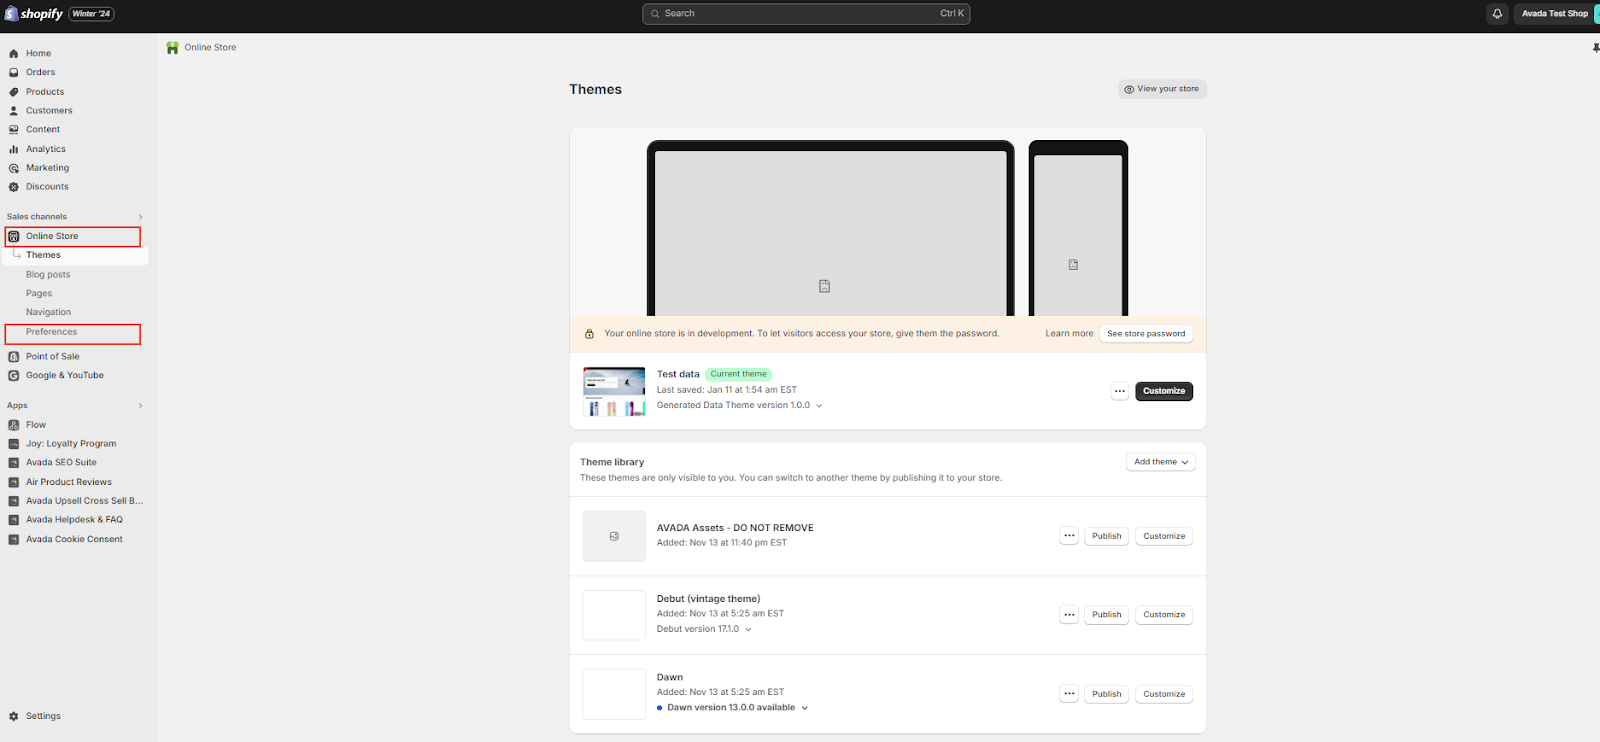This screenshot has width=1600, height=742.
Task: Click the Joy: Loyalty Program icon
Action: pos(14,444)
